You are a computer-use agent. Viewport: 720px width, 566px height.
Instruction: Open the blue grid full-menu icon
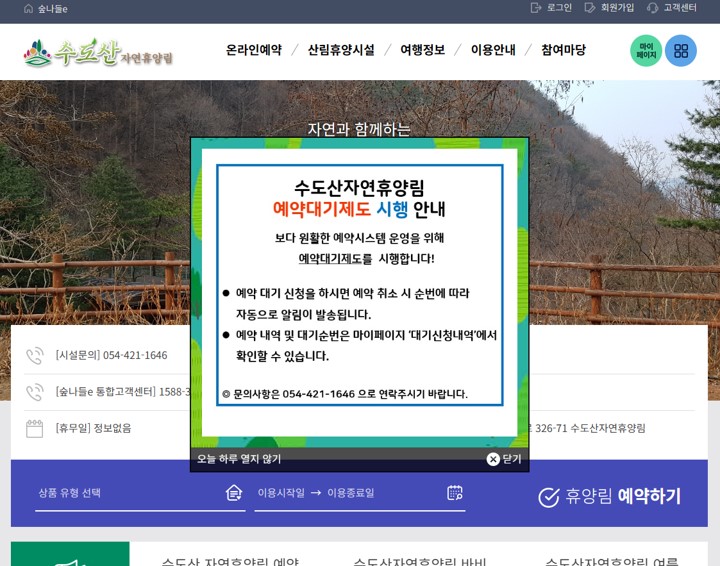pyautogui.click(x=681, y=51)
